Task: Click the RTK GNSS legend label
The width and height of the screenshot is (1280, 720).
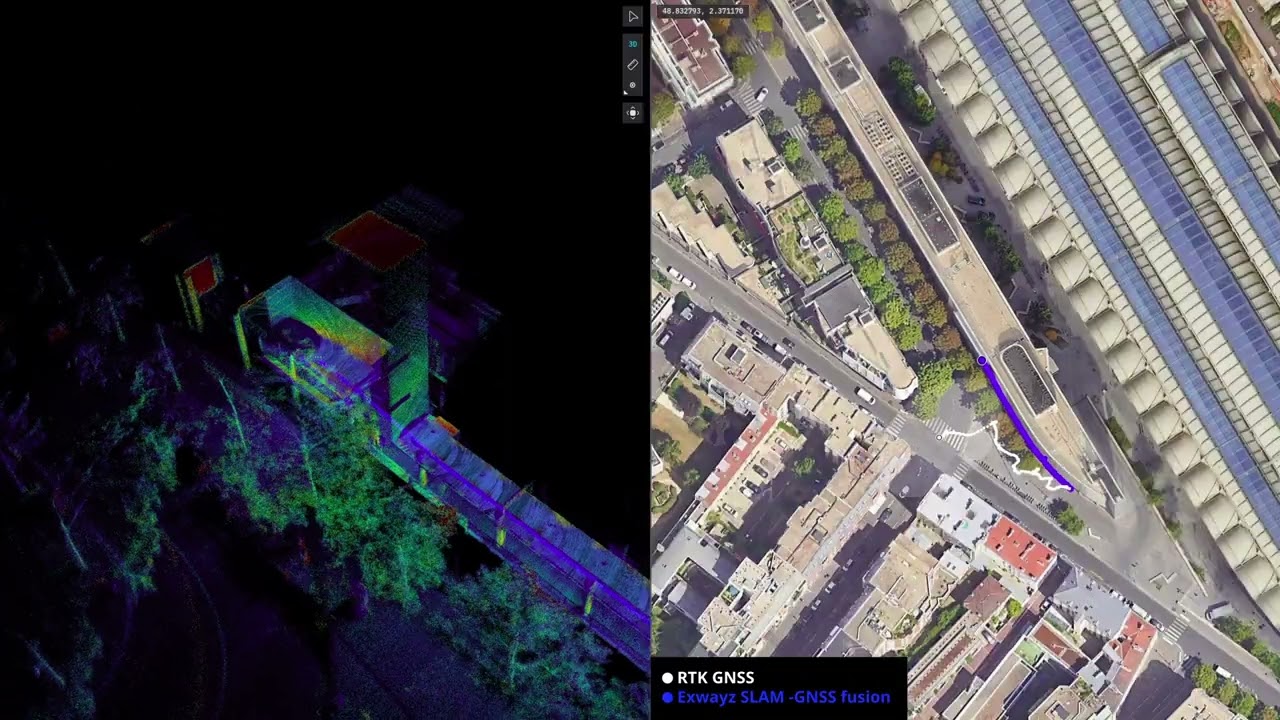Action: coord(715,678)
